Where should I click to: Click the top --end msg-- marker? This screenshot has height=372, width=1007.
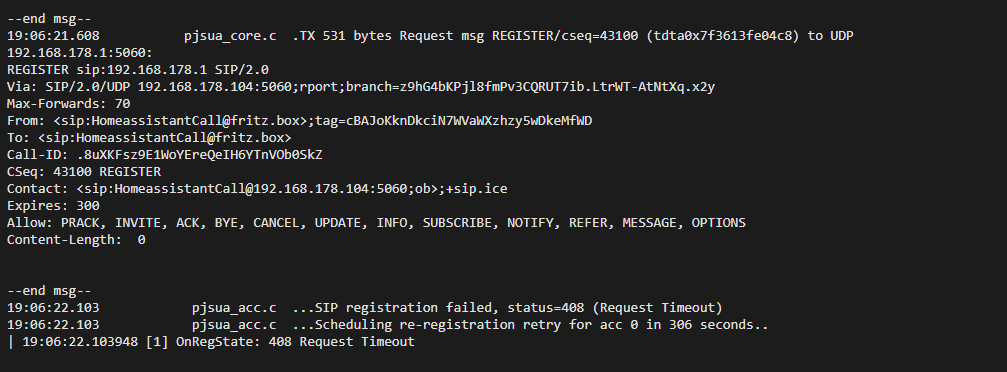pos(49,19)
